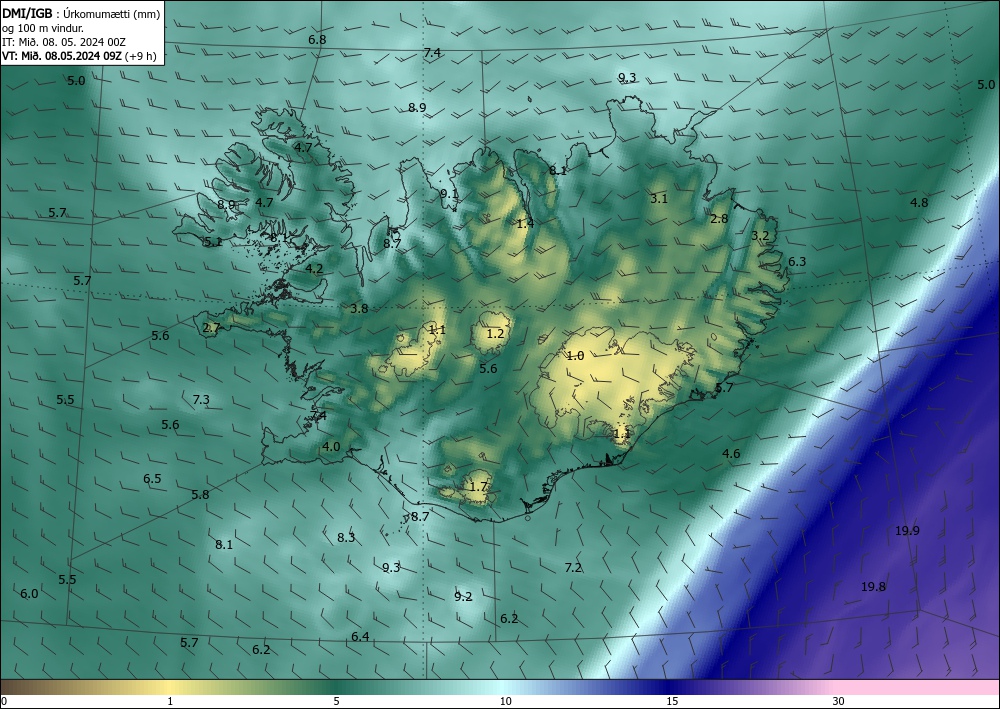
Task: Click the 6.4 value on the map
Action: coord(360,636)
